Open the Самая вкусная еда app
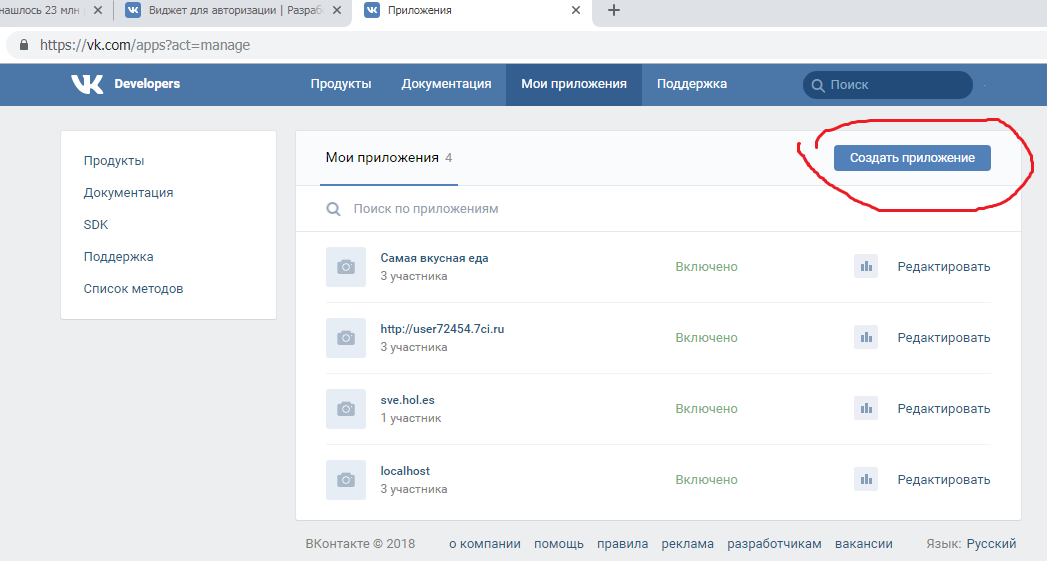The height and width of the screenshot is (561, 1047). tap(434, 258)
